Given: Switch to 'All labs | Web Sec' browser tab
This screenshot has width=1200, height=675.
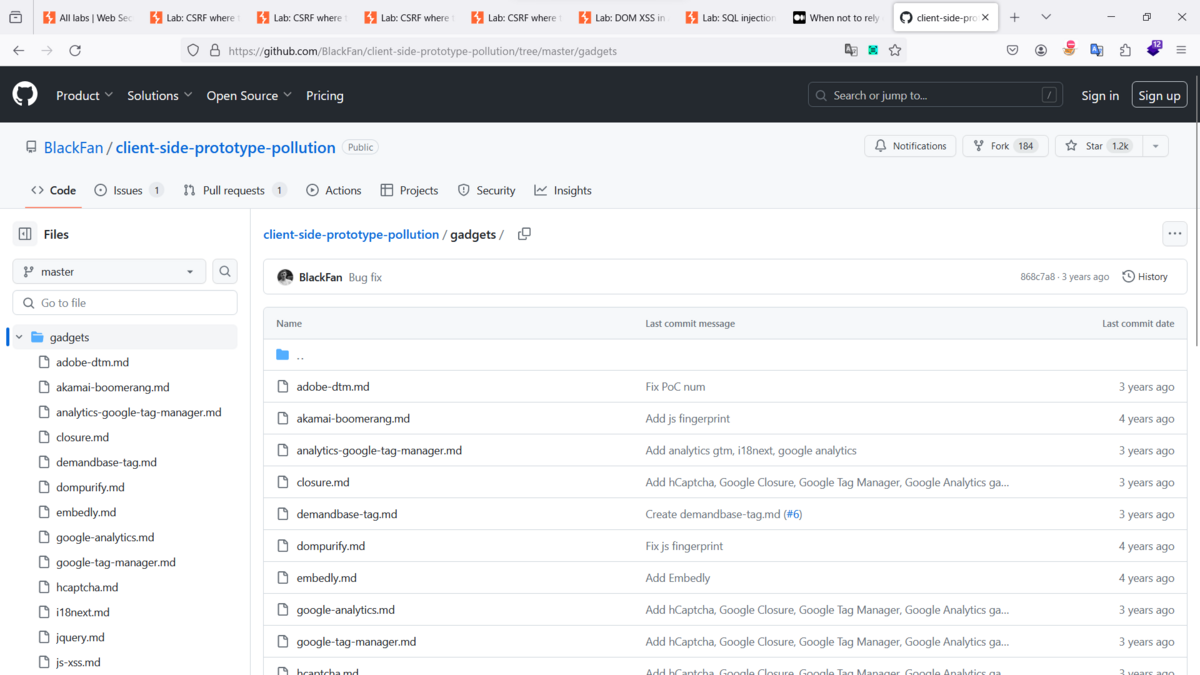Looking at the screenshot, I should point(87,17).
